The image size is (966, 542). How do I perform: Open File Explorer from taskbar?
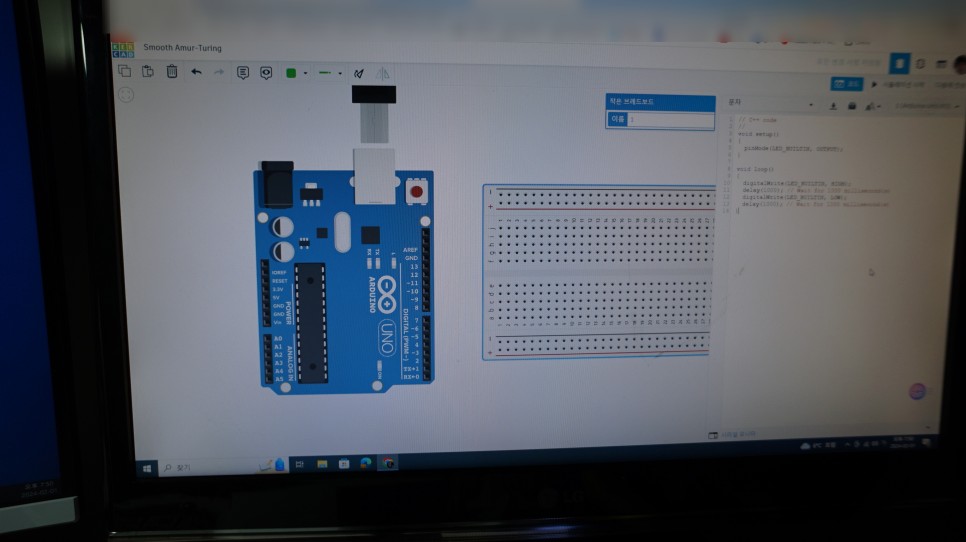tap(322, 464)
